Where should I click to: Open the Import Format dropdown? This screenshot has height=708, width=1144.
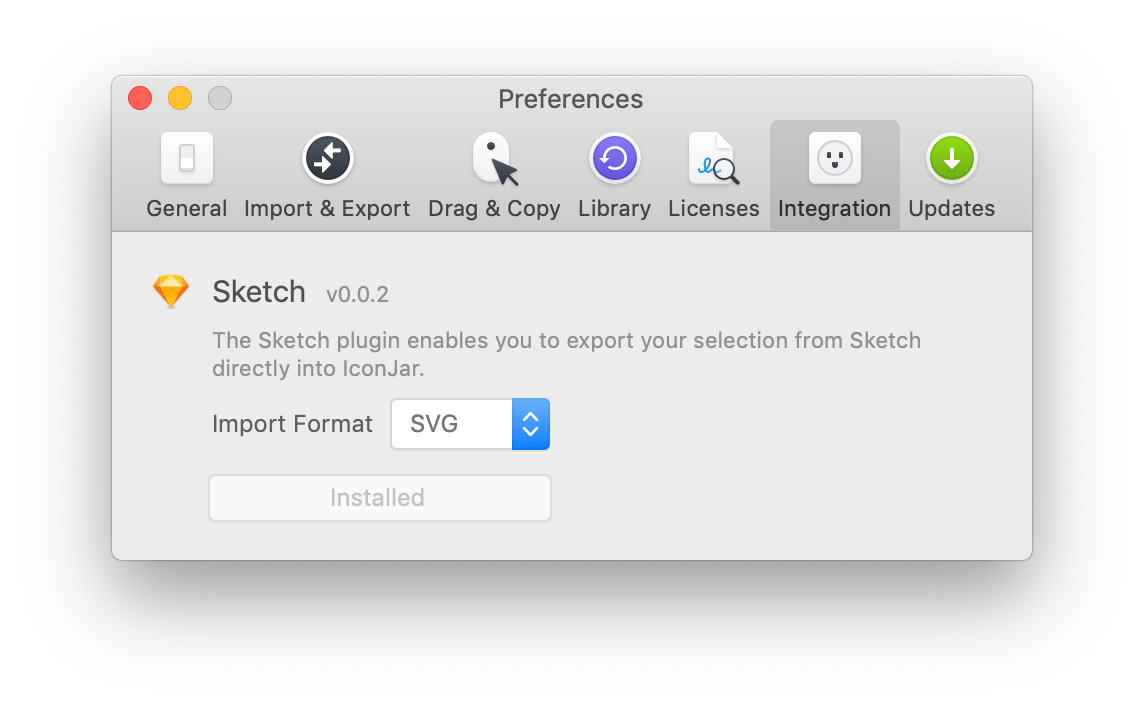click(470, 423)
